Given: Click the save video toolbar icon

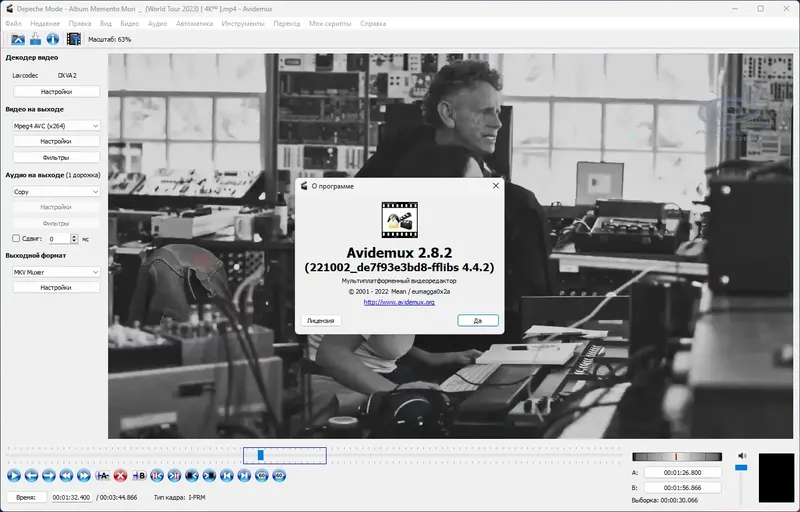Looking at the screenshot, I should 35,39.
